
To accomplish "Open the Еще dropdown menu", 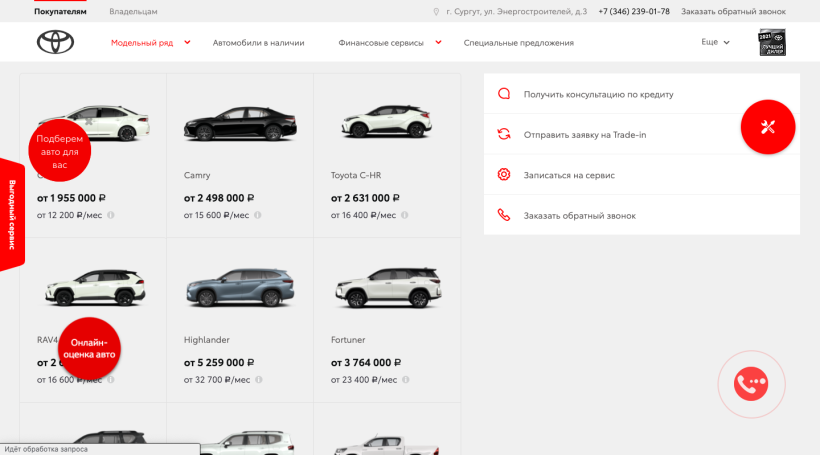I will click(715, 42).
